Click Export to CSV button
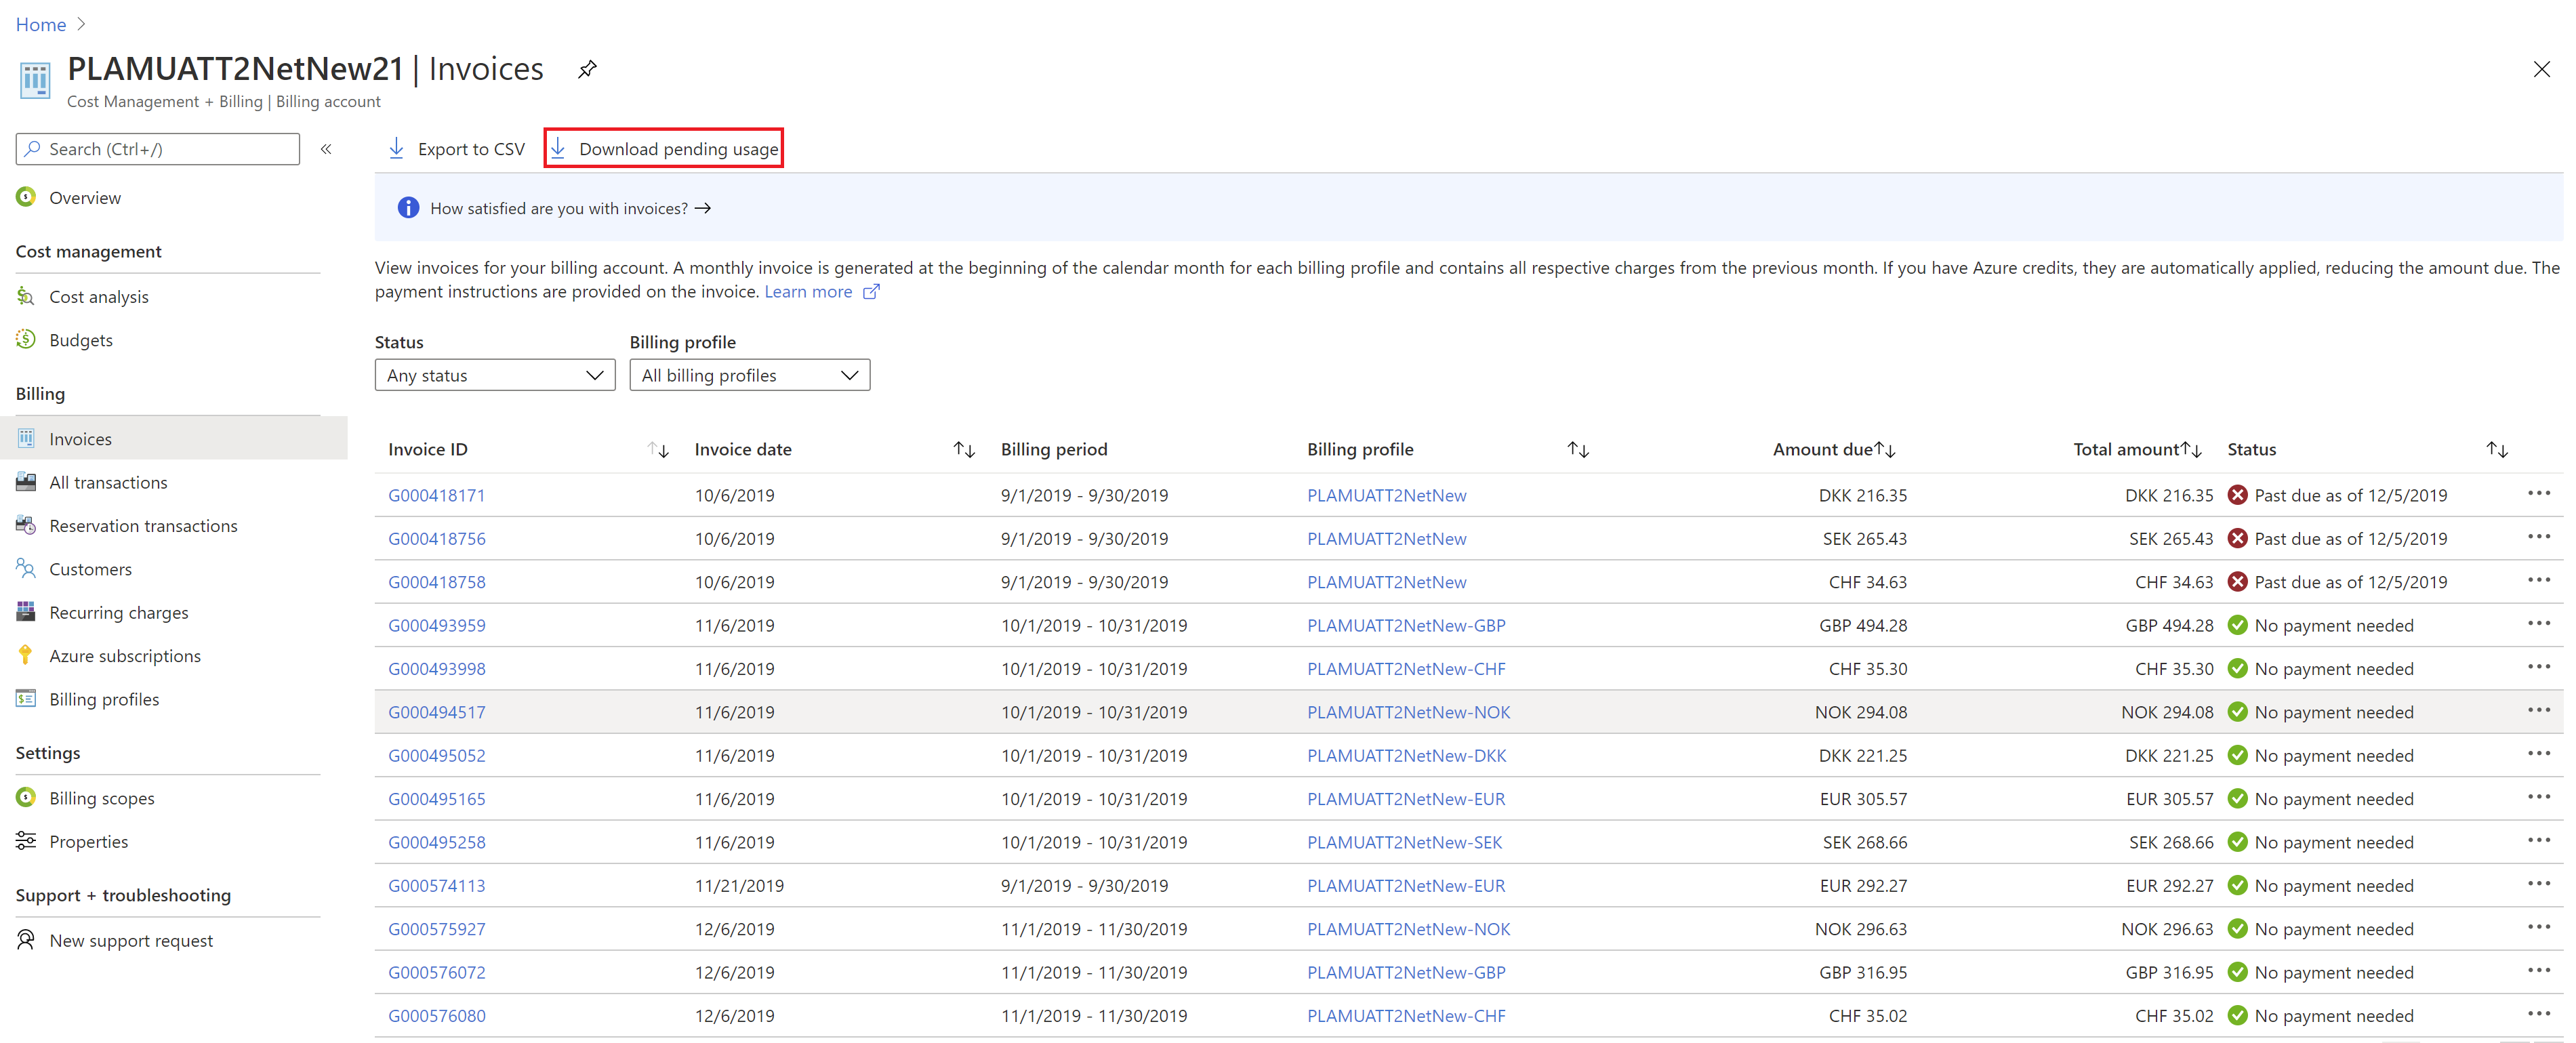The image size is (2576, 1043). tap(456, 148)
